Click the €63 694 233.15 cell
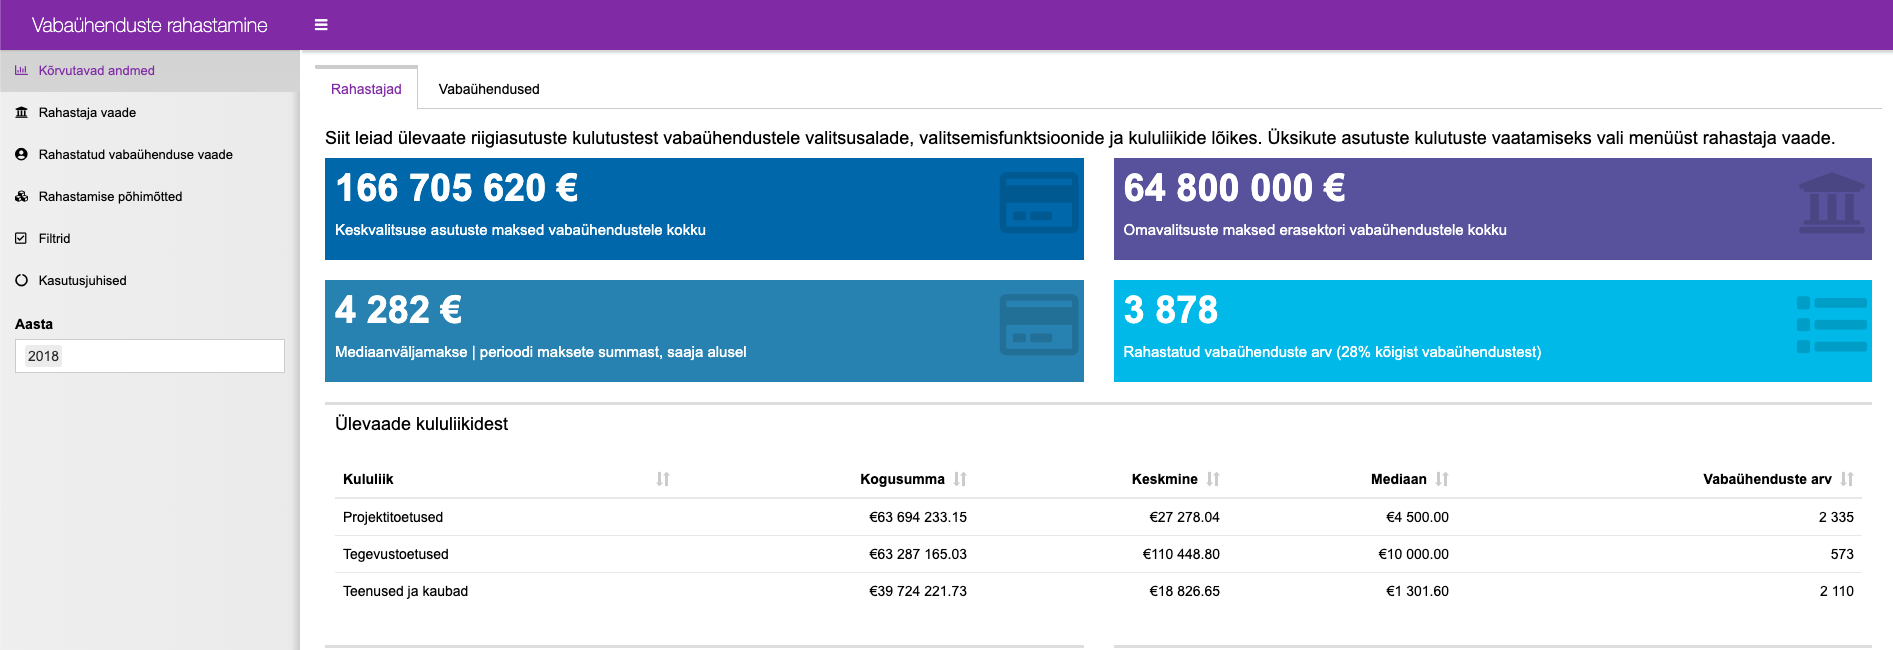The height and width of the screenshot is (650, 1893). tap(918, 517)
